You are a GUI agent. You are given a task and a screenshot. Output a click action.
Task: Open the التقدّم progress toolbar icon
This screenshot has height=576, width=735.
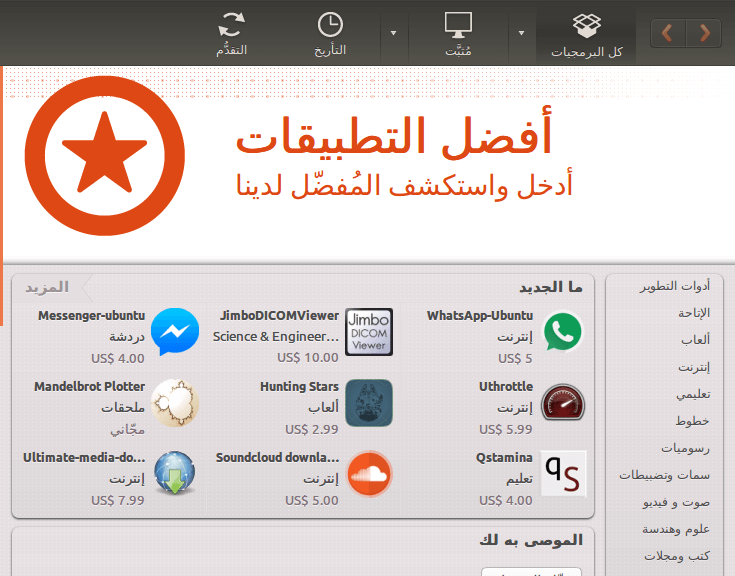click(x=231, y=34)
